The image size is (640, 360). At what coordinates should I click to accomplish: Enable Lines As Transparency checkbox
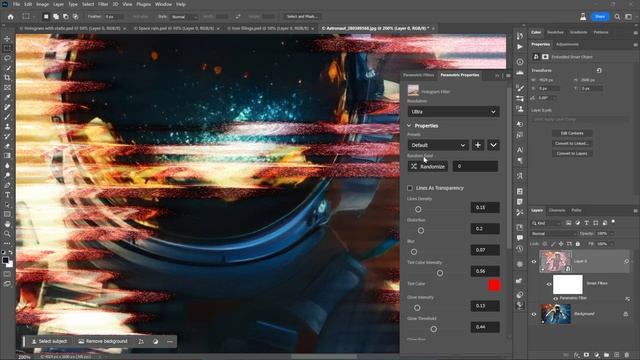410,188
